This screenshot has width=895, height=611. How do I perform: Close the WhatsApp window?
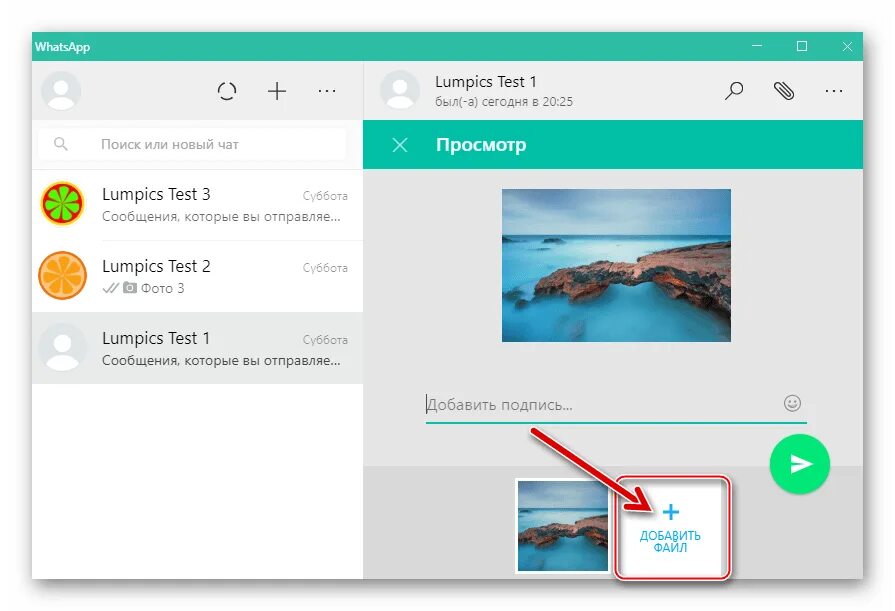point(847,46)
